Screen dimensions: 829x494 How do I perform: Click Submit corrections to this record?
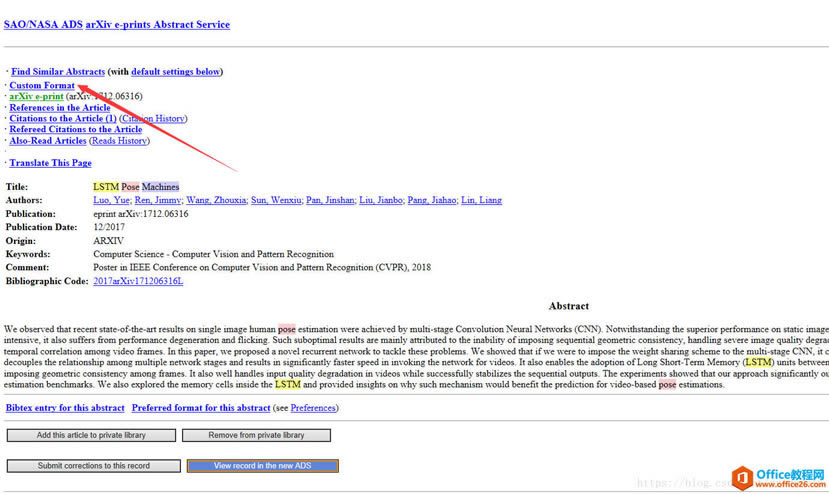pyautogui.click(x=94, y=466)
